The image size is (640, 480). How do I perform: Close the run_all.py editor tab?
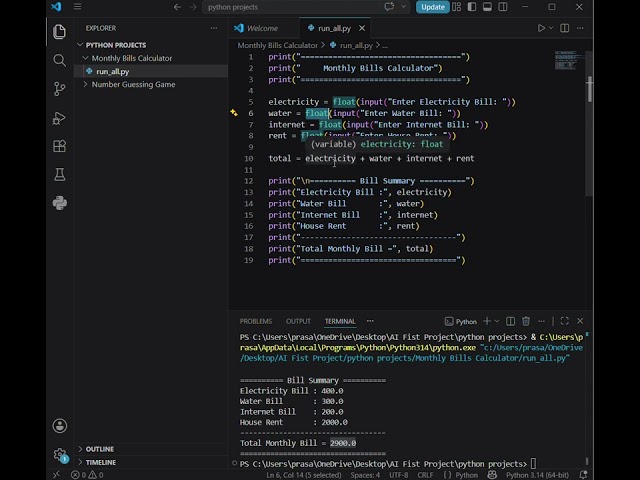(362, 28)
